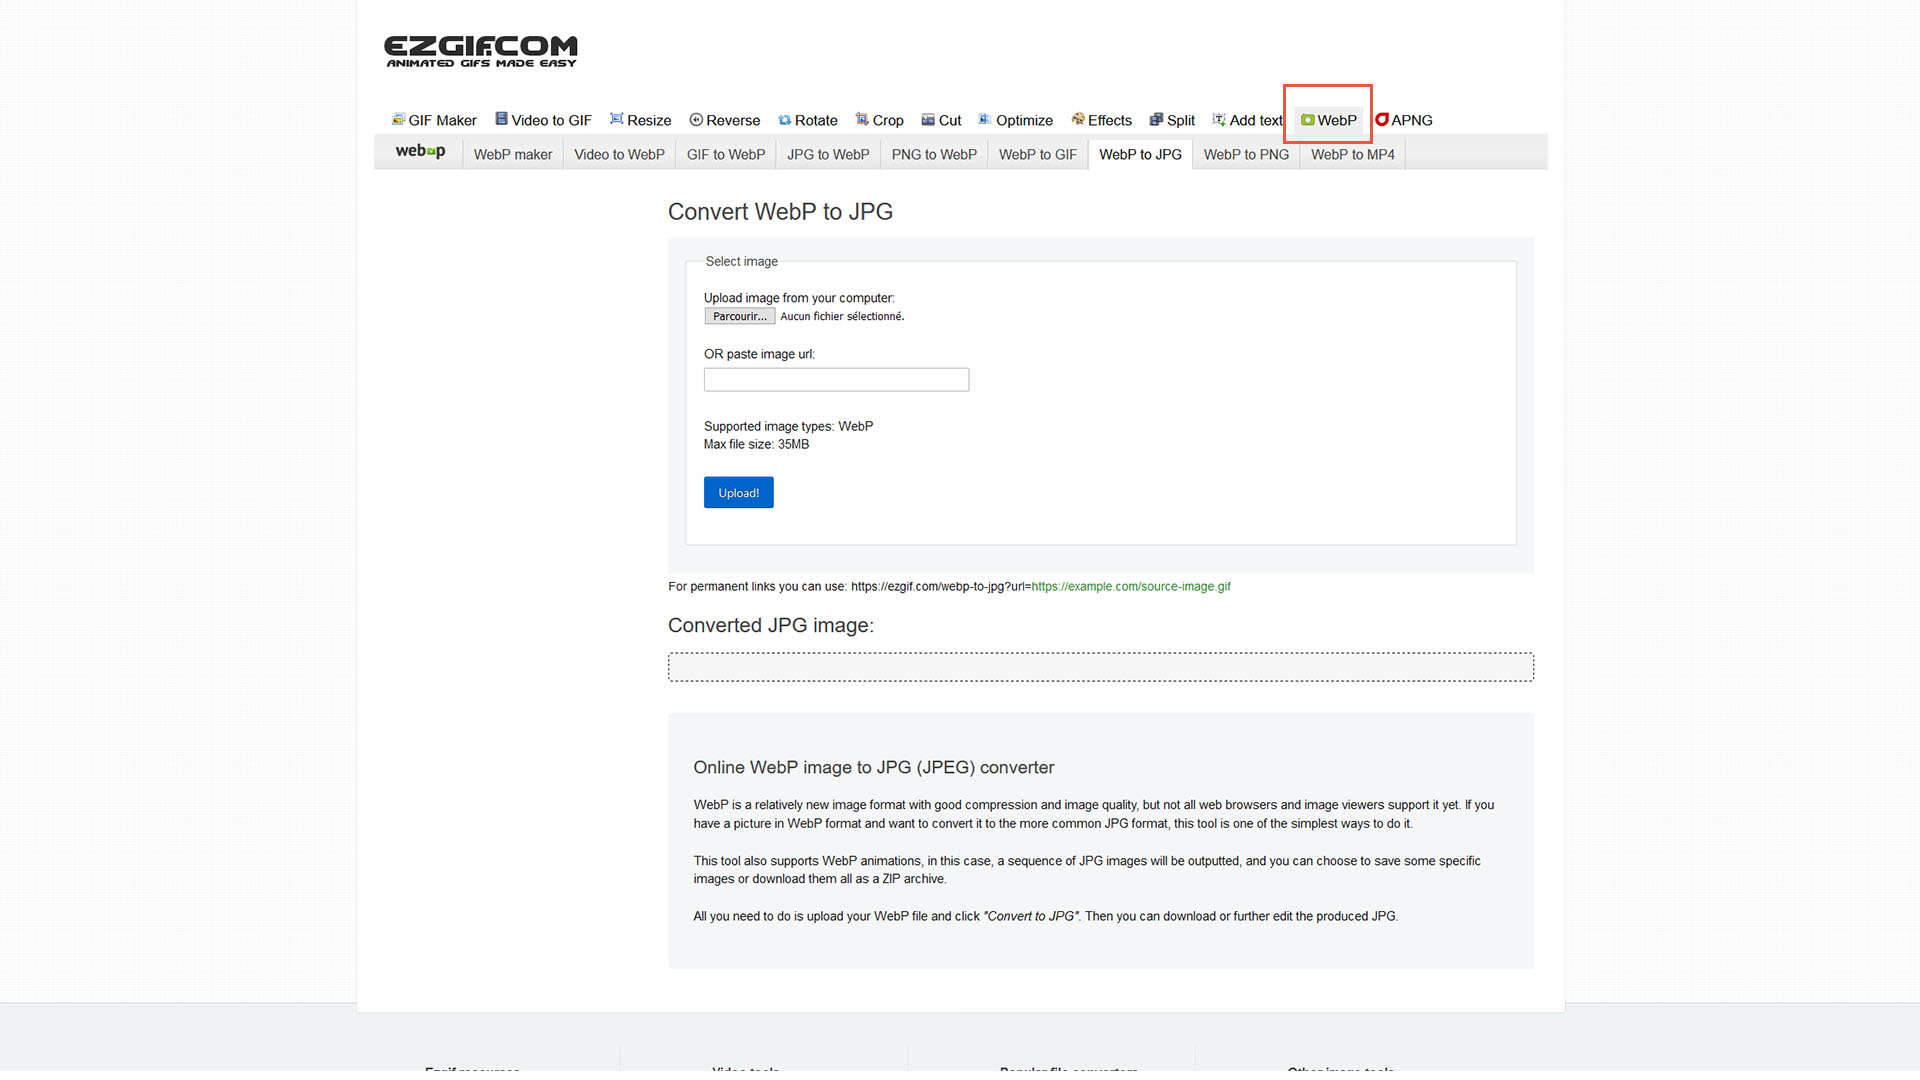Open the Rotate menu item

point(808,120)
